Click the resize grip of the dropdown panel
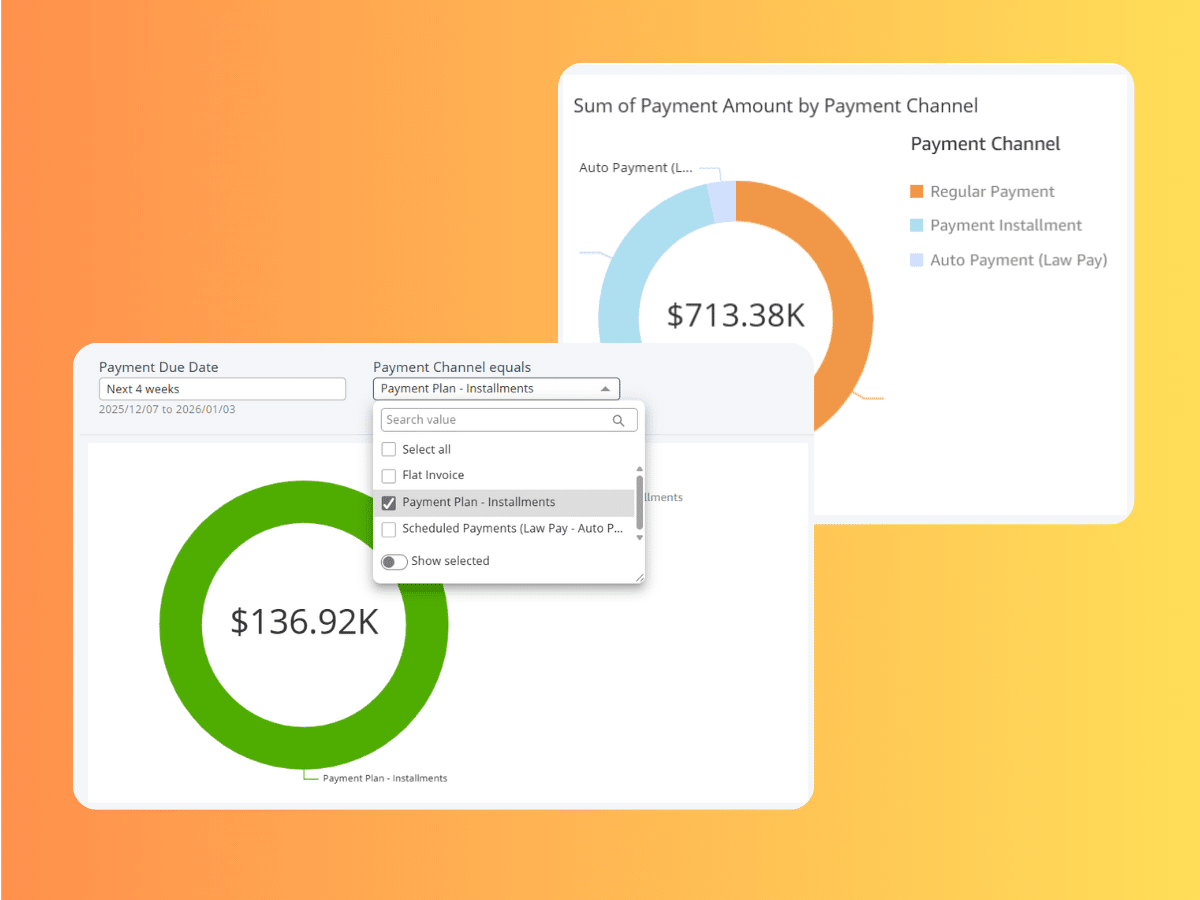 coord(639,577)
